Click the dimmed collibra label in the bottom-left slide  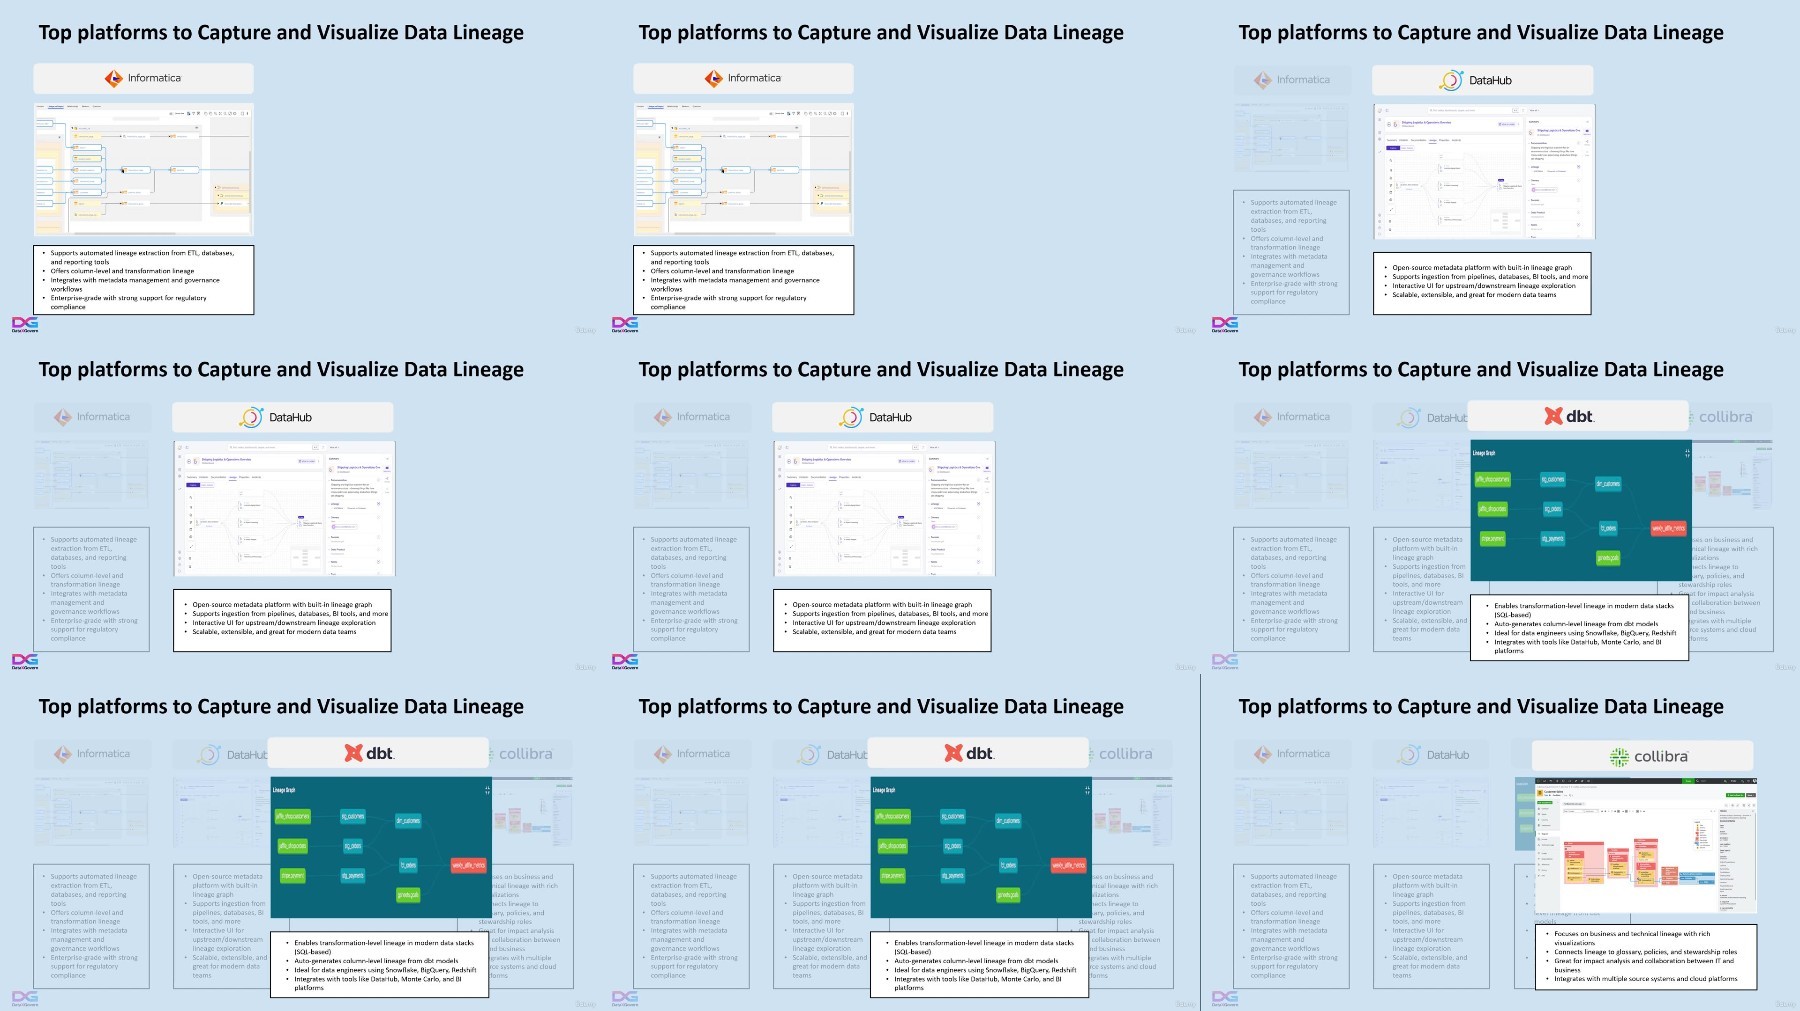coord(525,754)
